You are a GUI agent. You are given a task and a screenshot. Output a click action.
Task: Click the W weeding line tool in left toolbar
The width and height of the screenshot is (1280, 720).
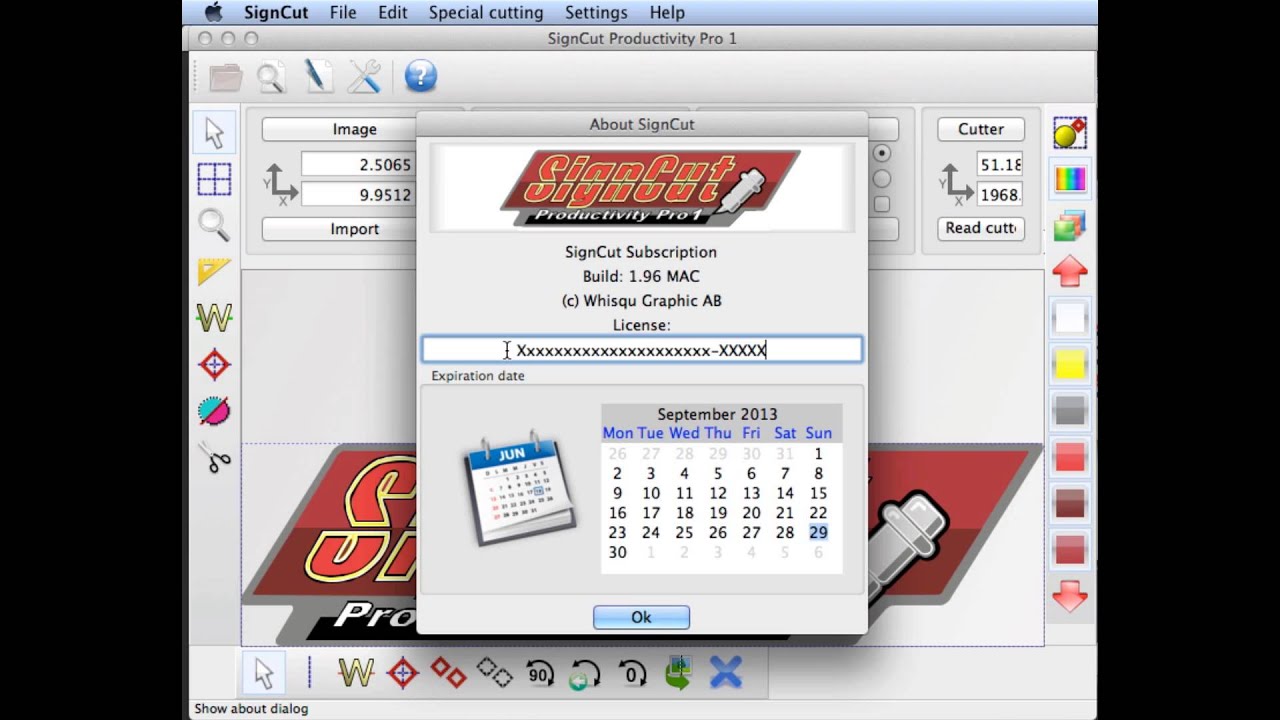pyautogui.click(x=214, y=318)
